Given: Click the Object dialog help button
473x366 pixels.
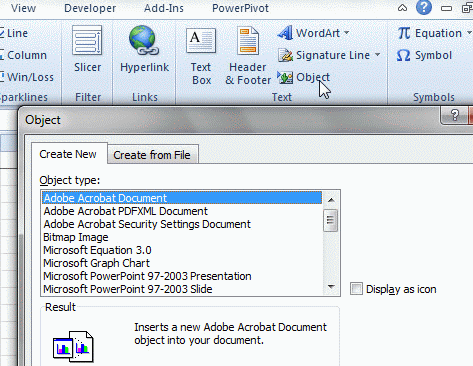Looking at the screenshot, I should pyautogui.click(x=455, y=115).
